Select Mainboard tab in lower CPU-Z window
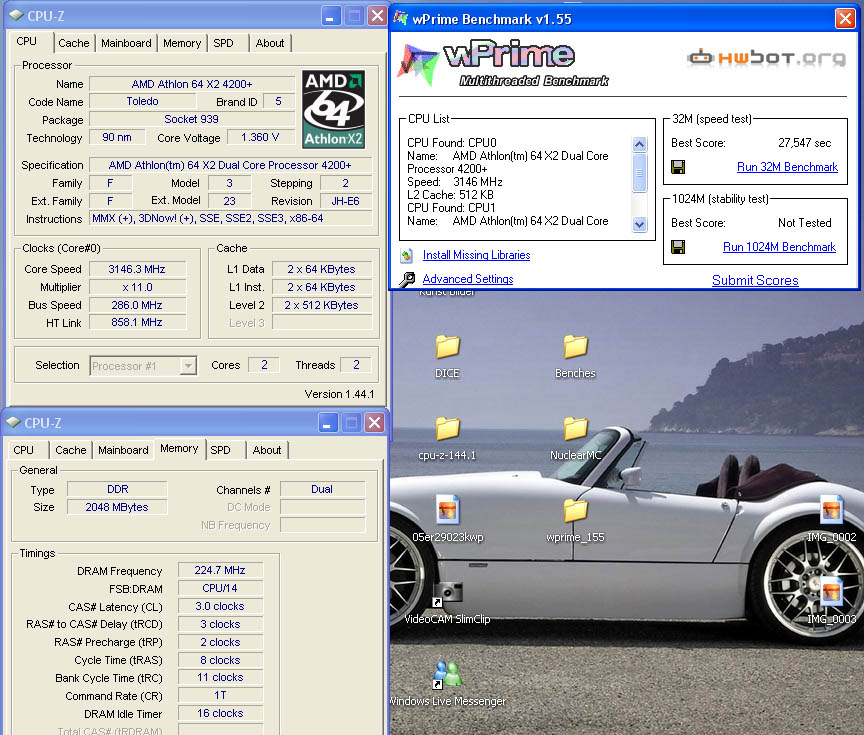The width and height of the screenshot is (864, 735). (123, 450)
